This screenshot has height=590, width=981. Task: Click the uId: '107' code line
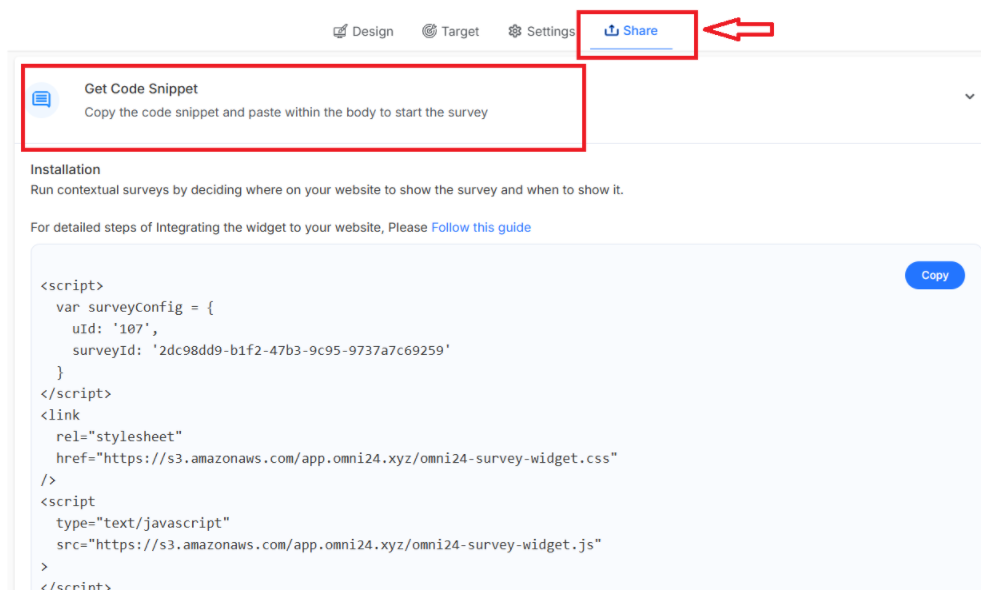coord(114,328)
